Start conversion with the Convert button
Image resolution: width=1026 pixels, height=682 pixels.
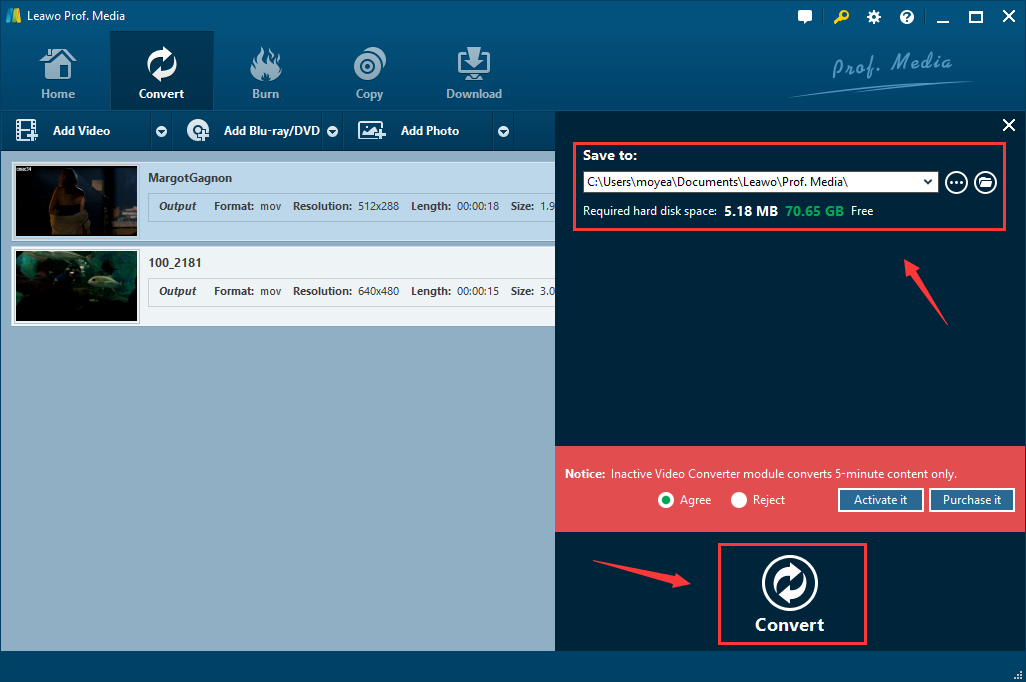(790, 595)
